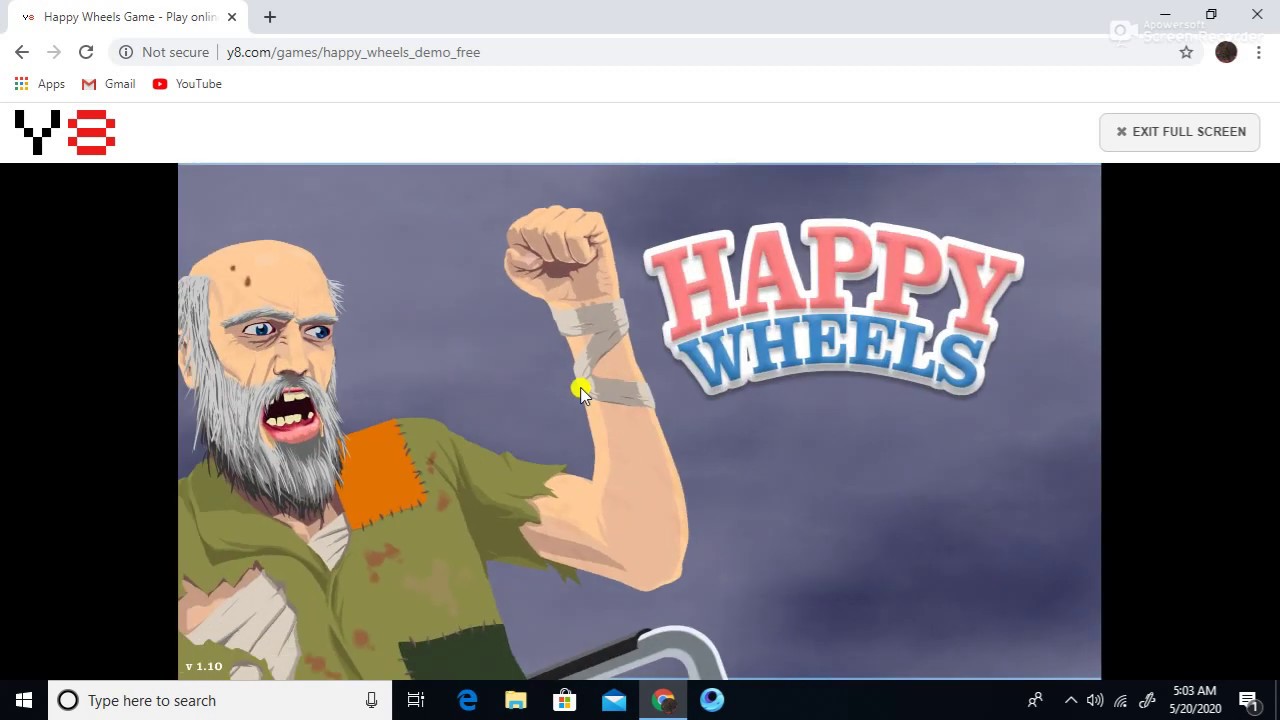Image resolution: width=1280 pixels, height=720 pixels.
Task: Click the pen workspace tray icon
Action: tap(1147, 700)
